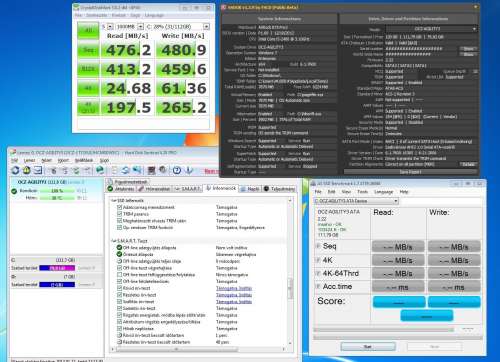The width and height of the screenshot is (500, 362).
Task: Open the Riport menu in Hard Disk Sentinel
Action: coord(63,161)
